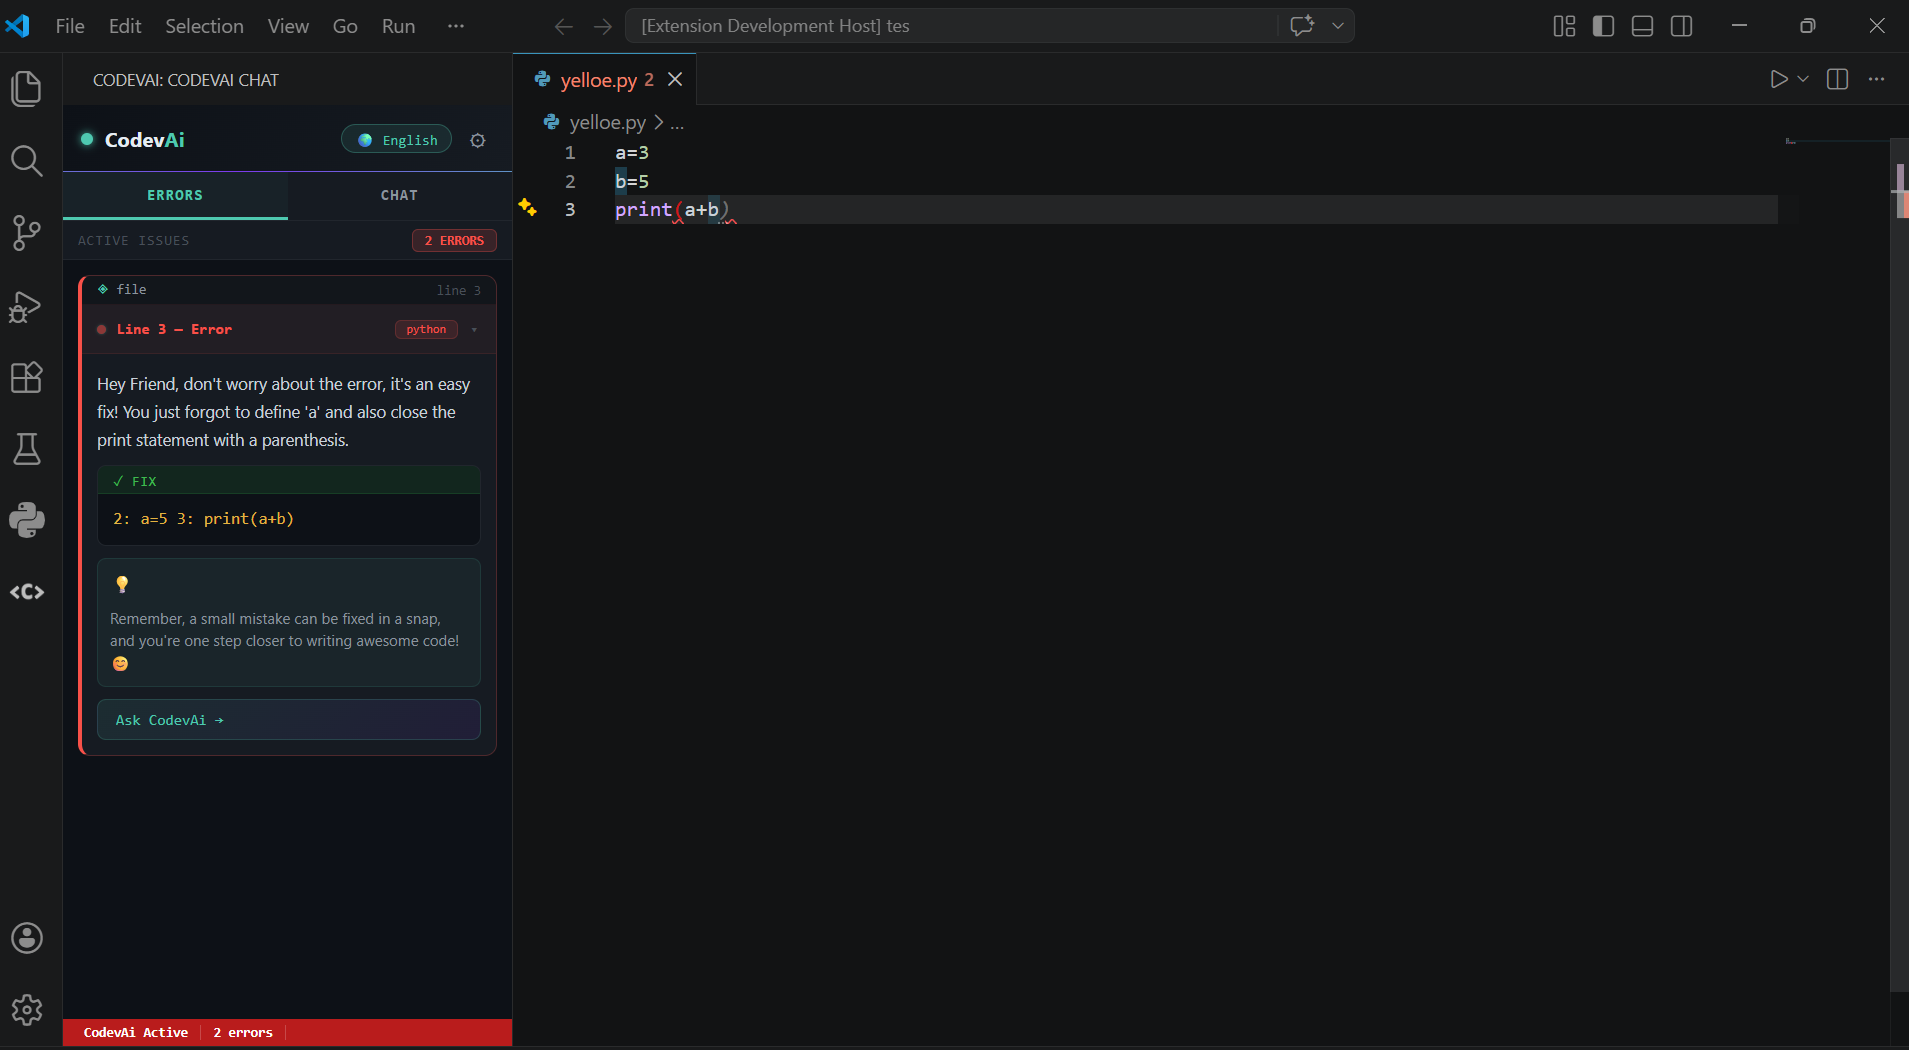Close the yelloe.py tab
Image resolution: width=1909 pixels, height=1050 pixels.
675,79
